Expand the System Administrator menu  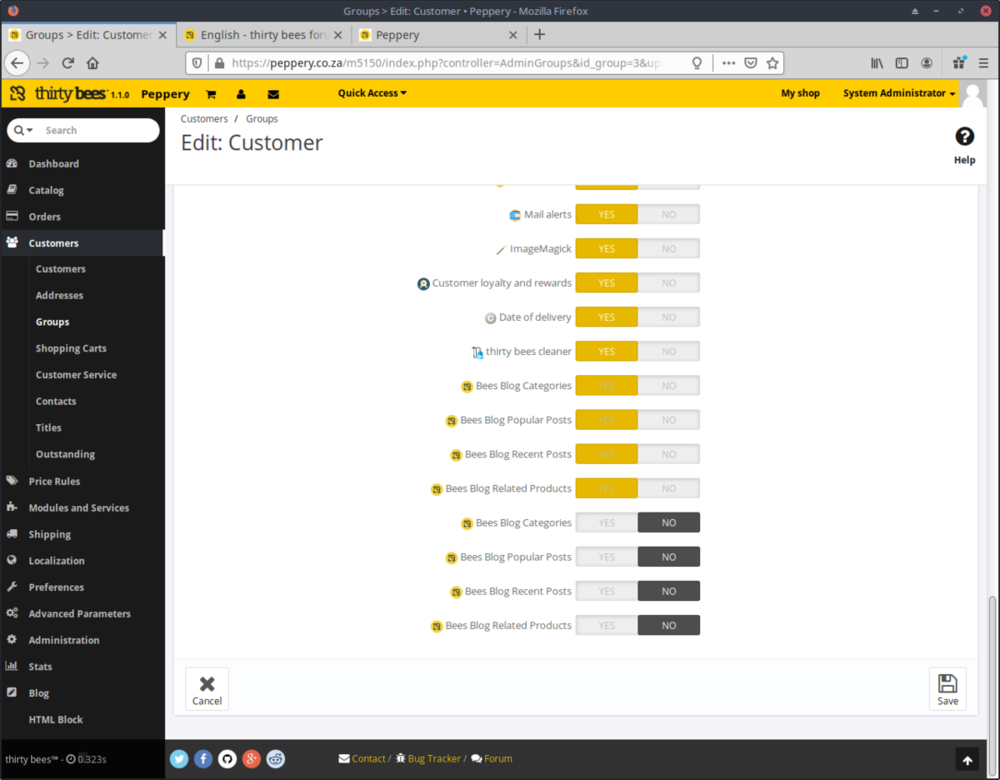898,93
